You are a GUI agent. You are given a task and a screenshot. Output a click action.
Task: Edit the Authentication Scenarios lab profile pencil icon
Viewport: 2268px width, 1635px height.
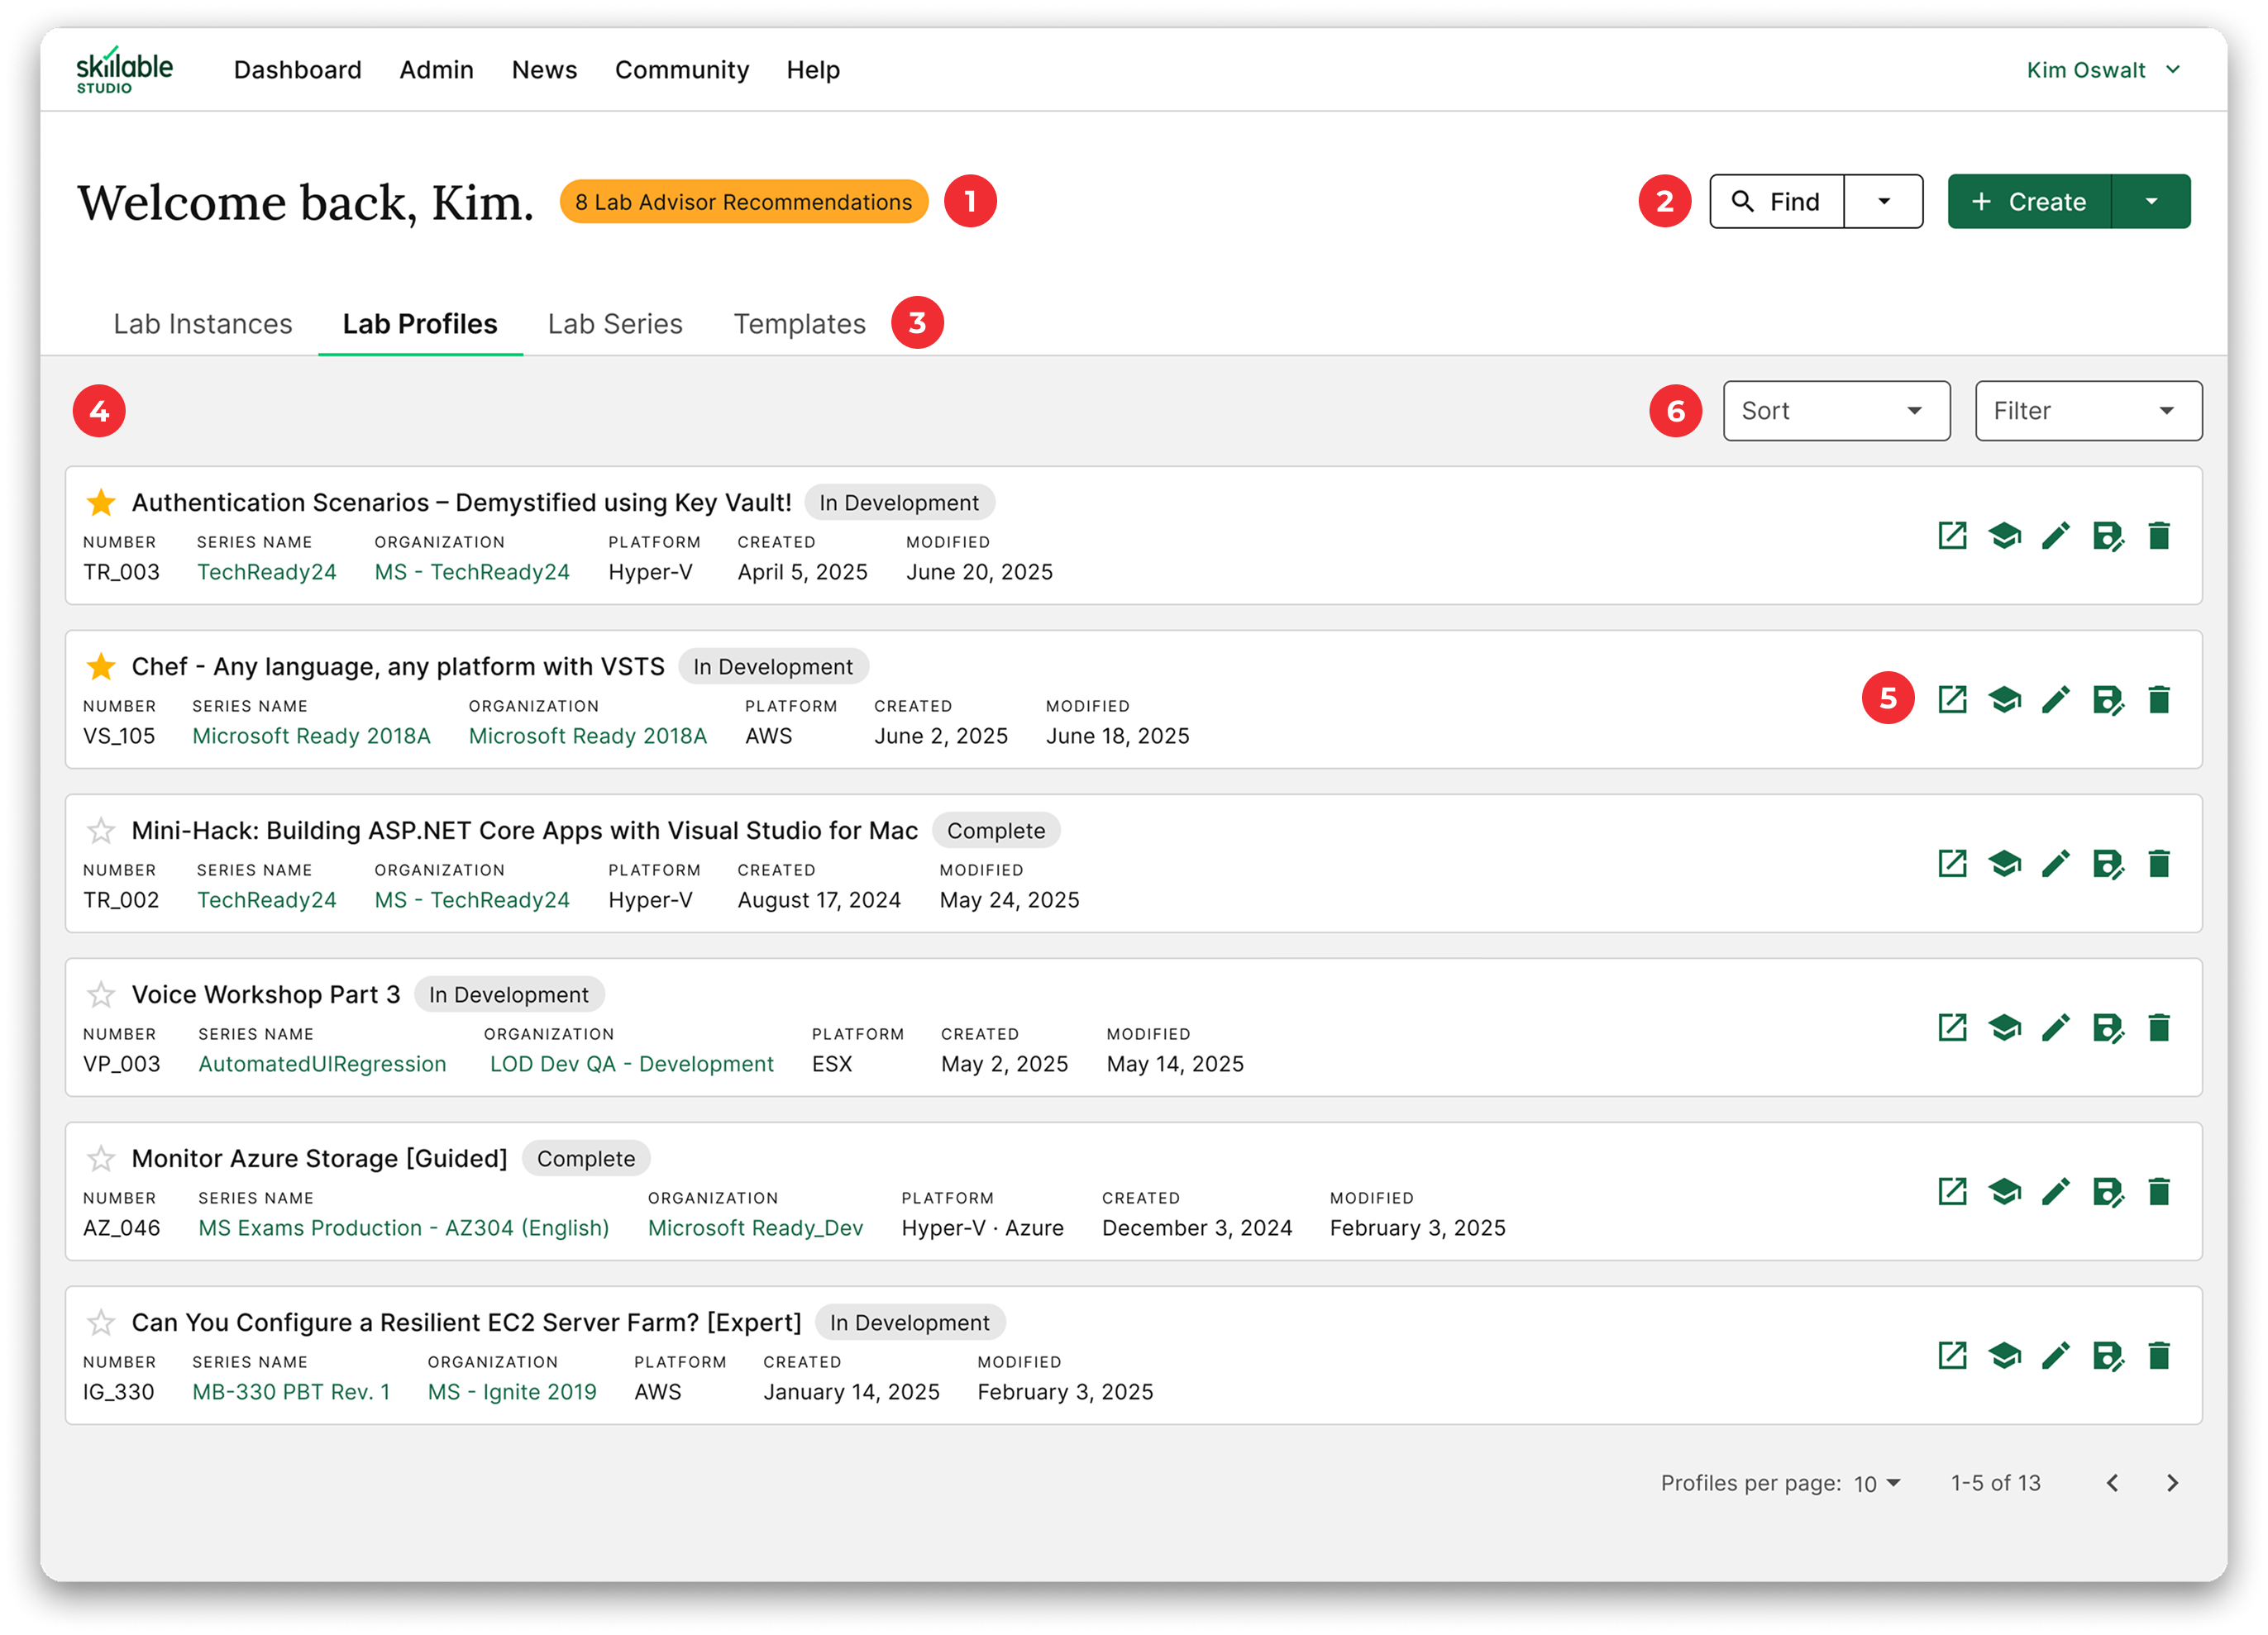[x=2056, y=536]
